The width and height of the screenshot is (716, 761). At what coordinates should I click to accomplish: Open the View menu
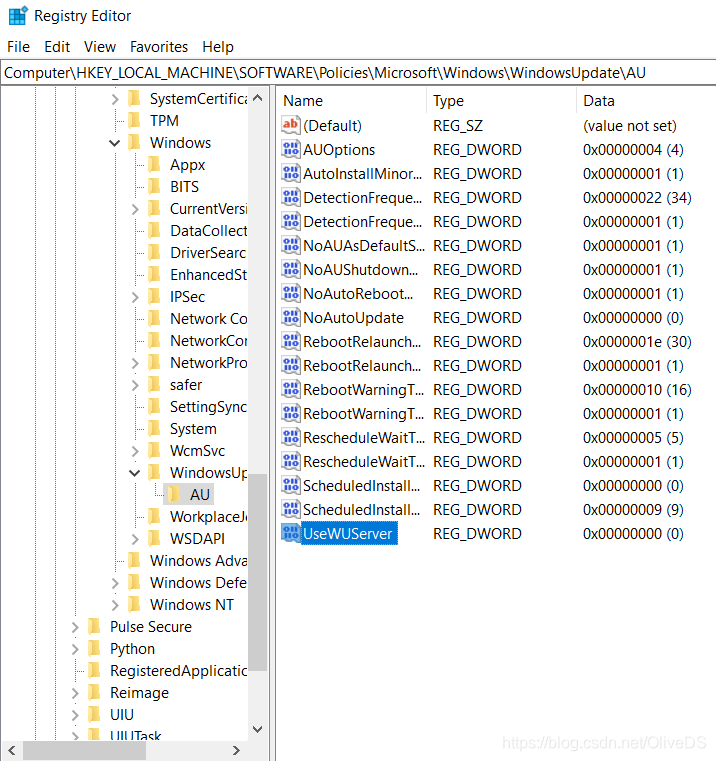pos(100,47)
